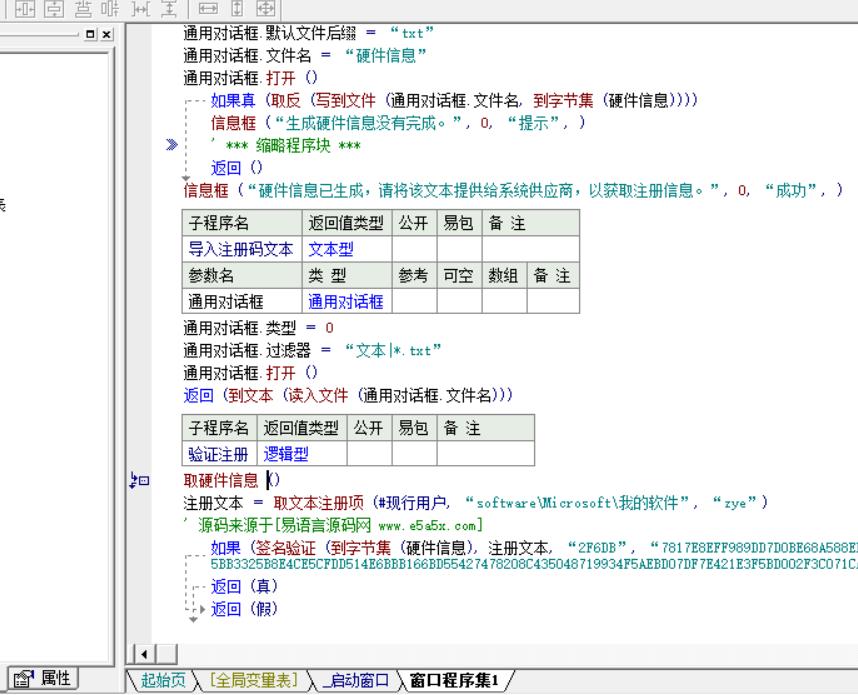Float the left panel with the dock button
Image resolution: width=858 pixels, height=695 pixels.
(92, 34)
